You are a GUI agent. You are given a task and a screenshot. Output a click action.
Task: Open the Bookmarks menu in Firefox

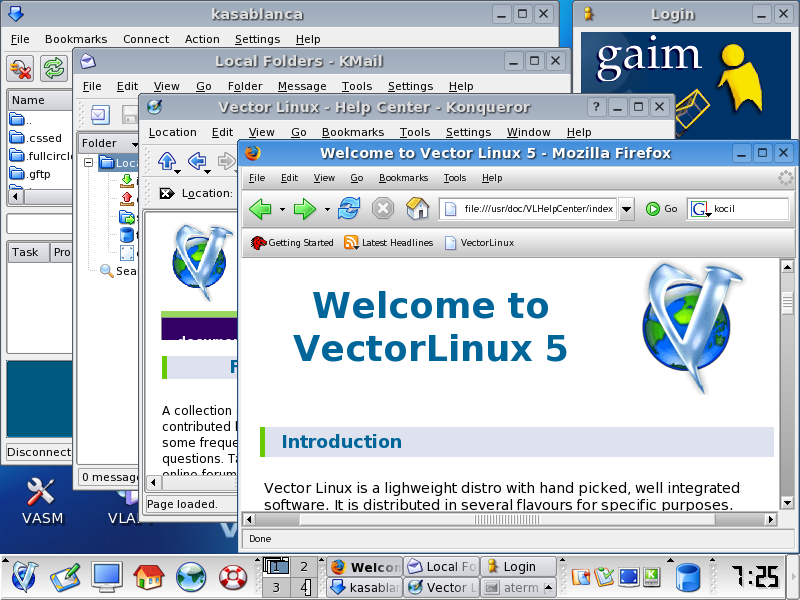403,178
